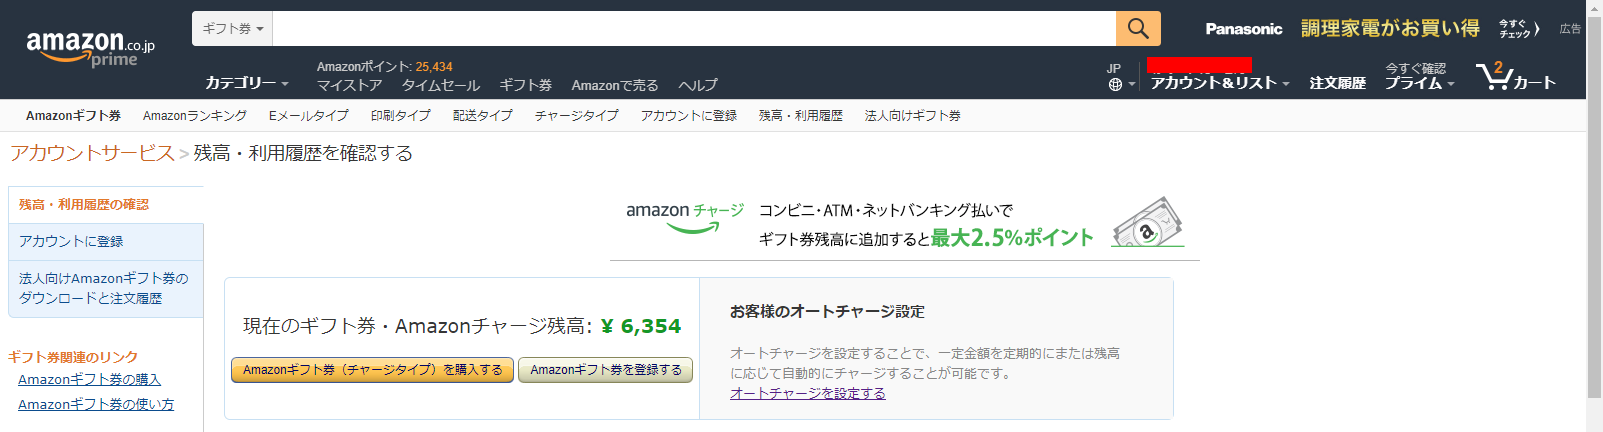Click Amazonギフト券を登録する button
This screenshot has height=432, width=1603.
tap(606, 370)
